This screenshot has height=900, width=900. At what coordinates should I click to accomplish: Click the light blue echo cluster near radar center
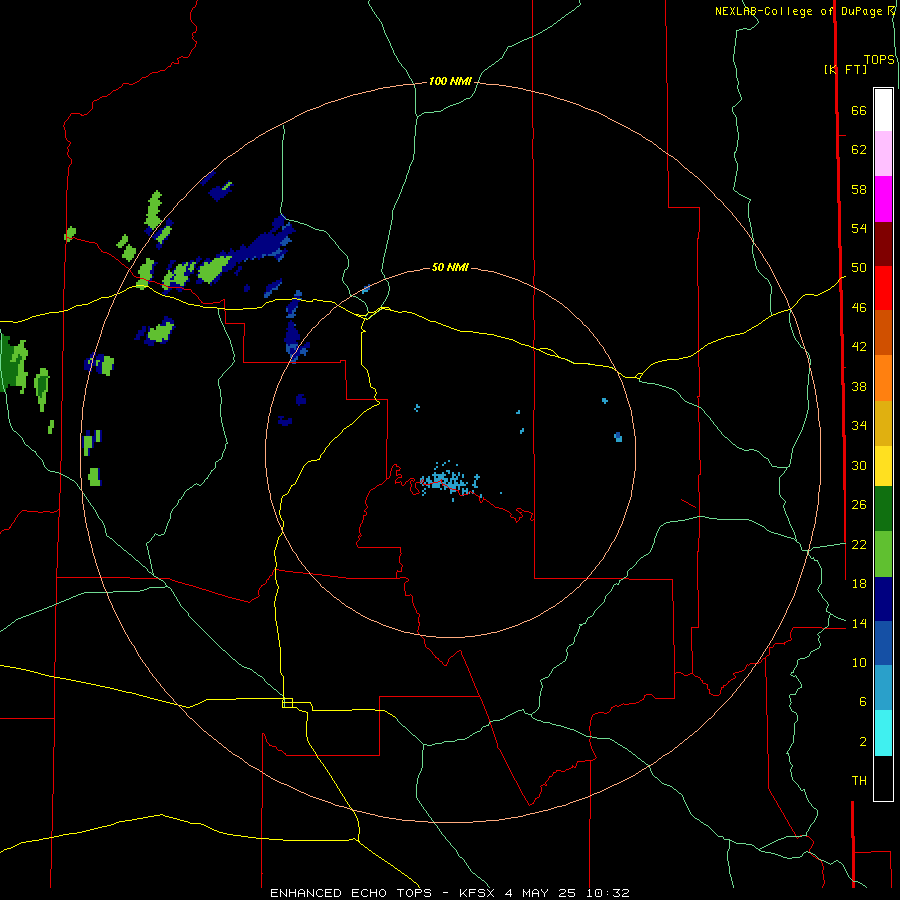click(x=449, y=480)
